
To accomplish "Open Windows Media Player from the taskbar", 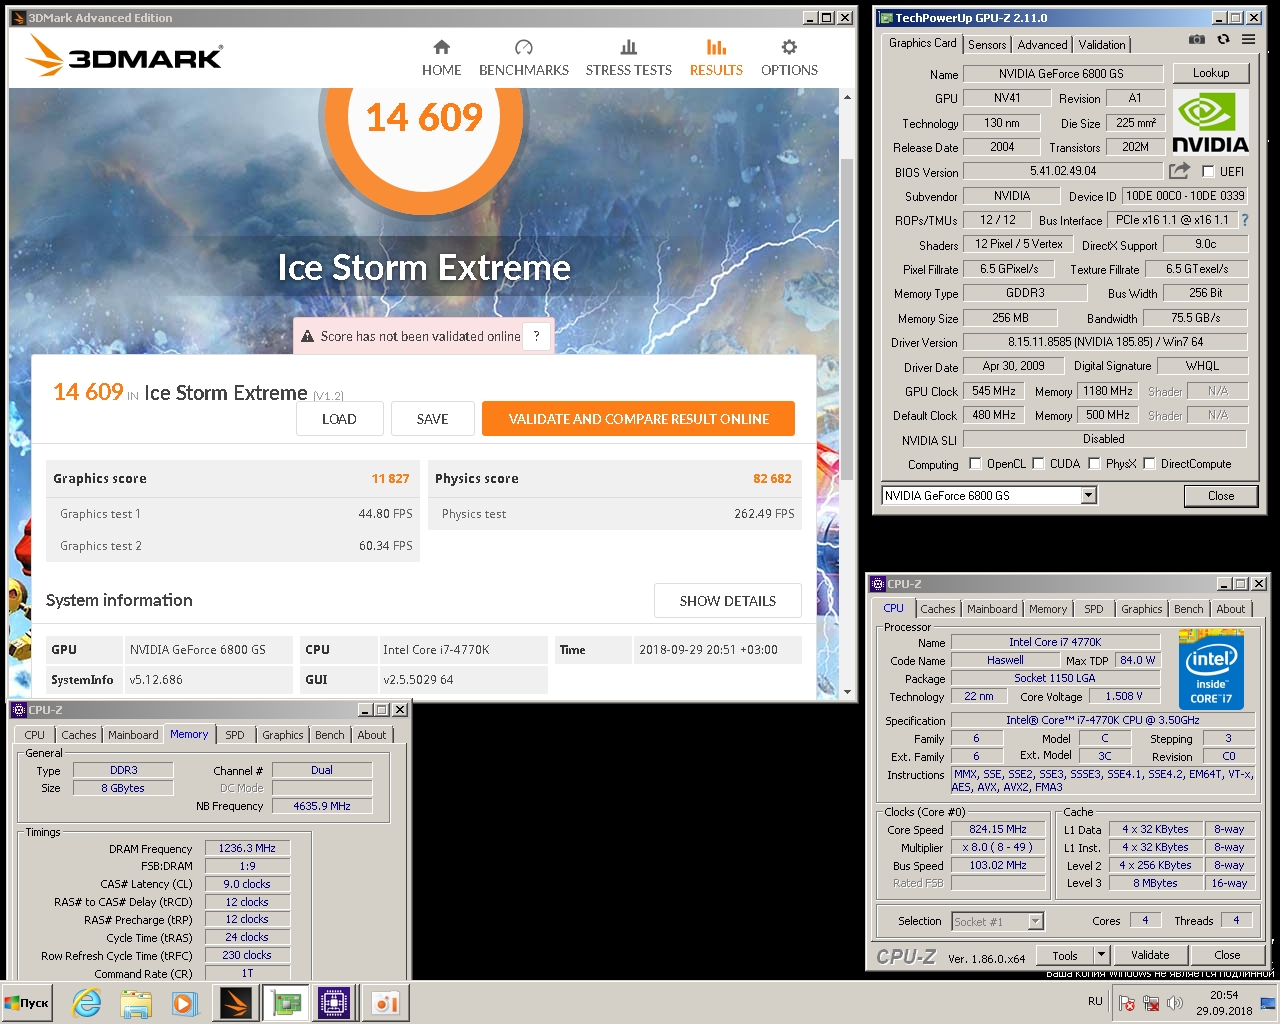I will (184, 1003).
